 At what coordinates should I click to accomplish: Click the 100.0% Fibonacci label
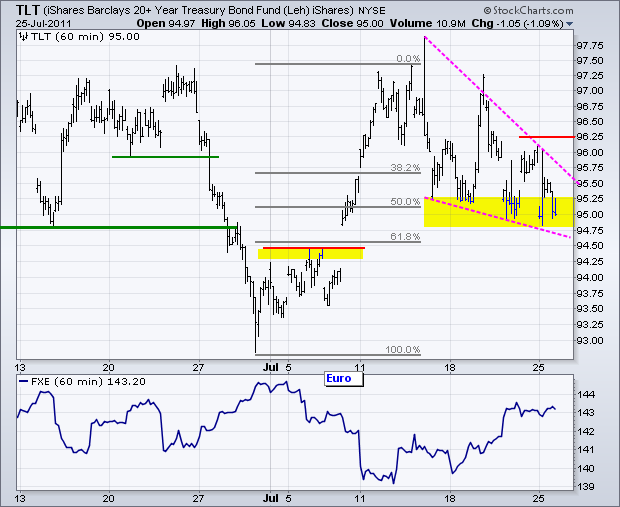click(x=403, y=350)
